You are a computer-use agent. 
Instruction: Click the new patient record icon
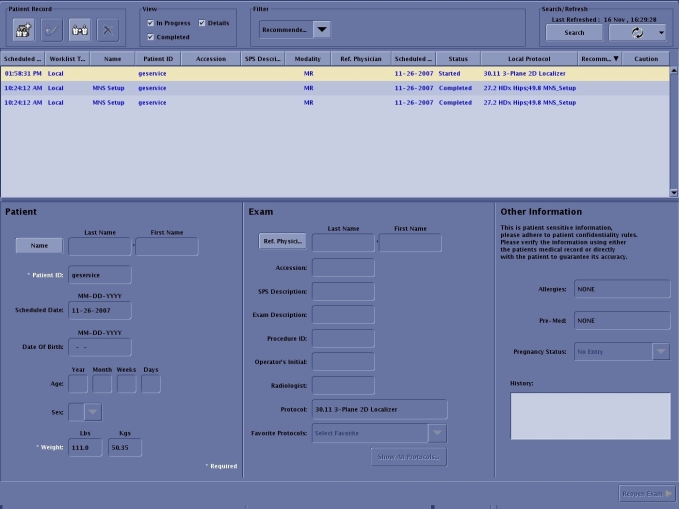[x=20, y=30]
